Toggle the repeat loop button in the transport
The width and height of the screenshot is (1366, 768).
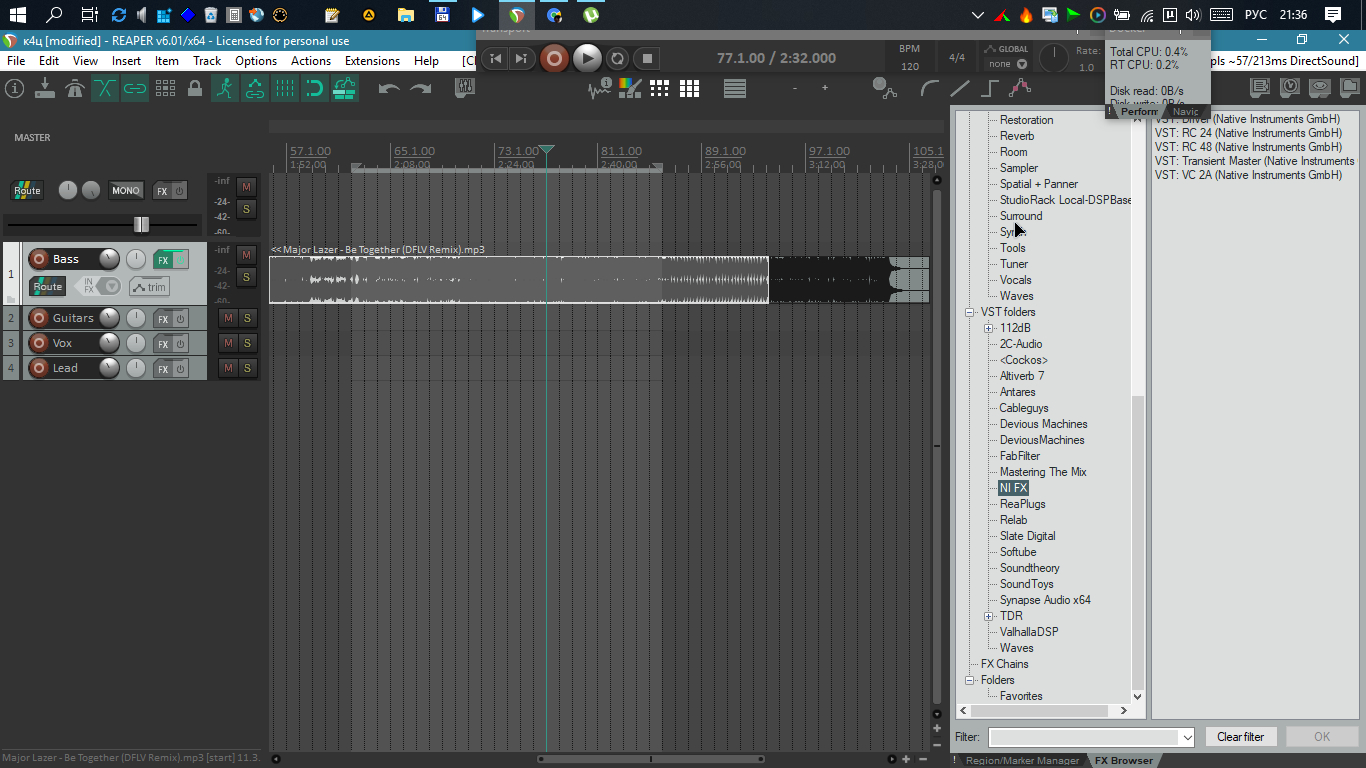[617, 59]
